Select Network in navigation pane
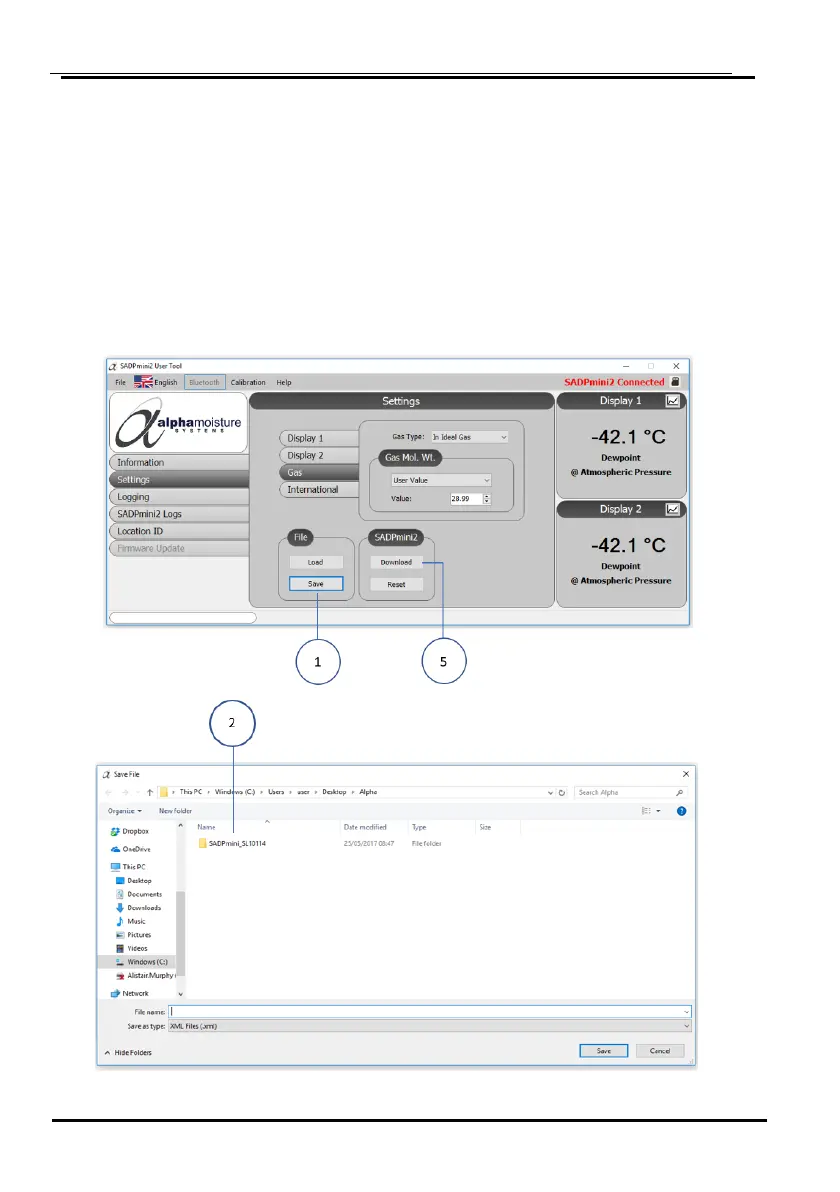The image size is (840, 1192). (130, 994)
